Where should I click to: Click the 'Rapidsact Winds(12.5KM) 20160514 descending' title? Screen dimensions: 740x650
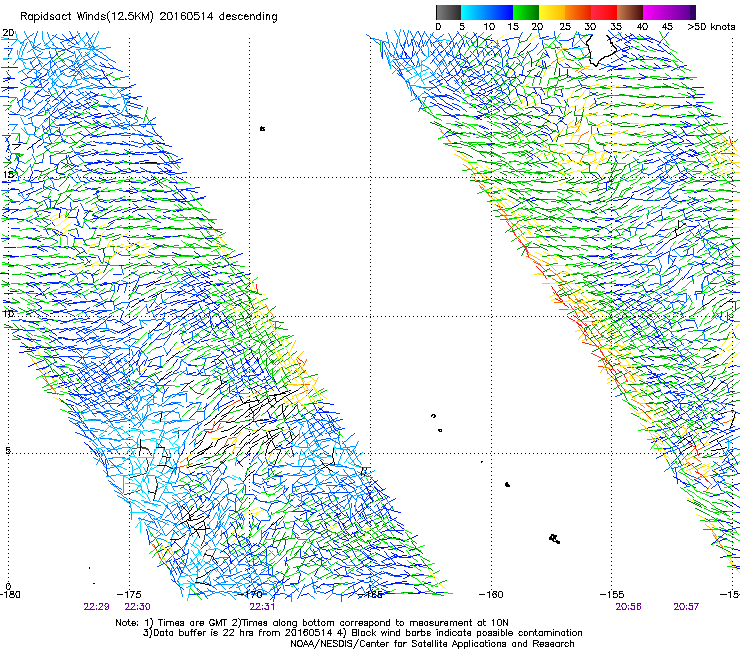[149, 17]
